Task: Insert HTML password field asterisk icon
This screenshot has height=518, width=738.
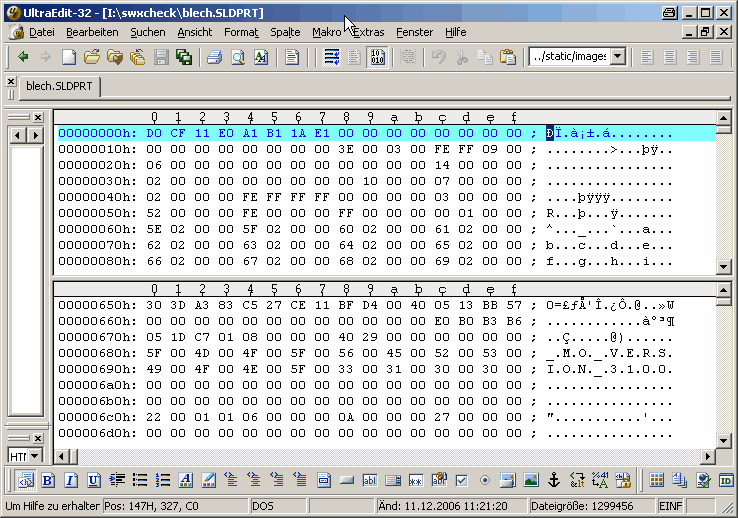Action: click(416, 480)
